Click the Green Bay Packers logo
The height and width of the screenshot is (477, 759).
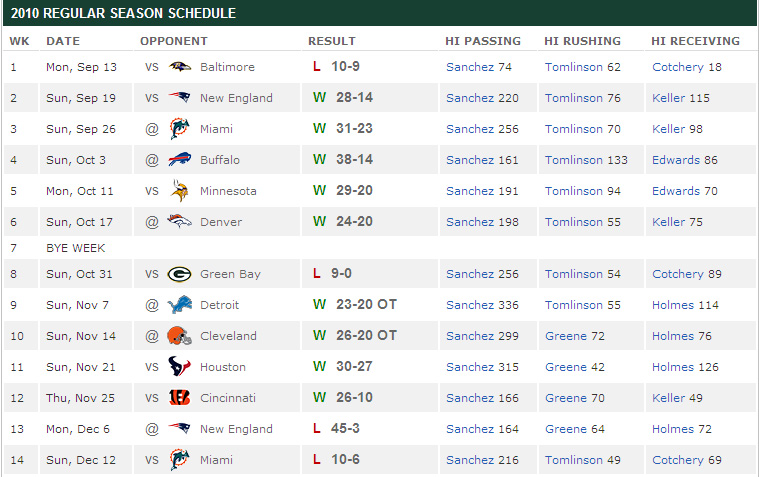click(179, 274)
